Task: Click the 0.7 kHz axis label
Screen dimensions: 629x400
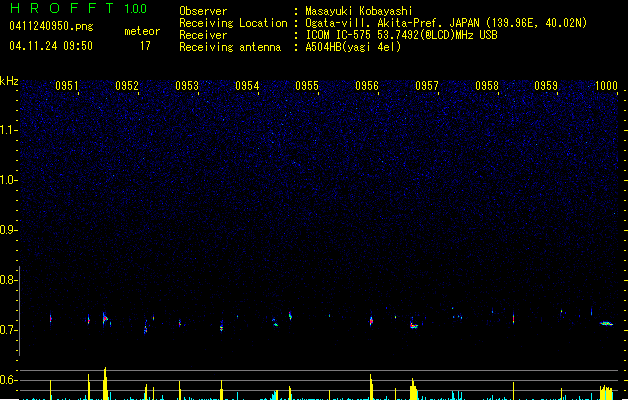Action: click(9, 330)
